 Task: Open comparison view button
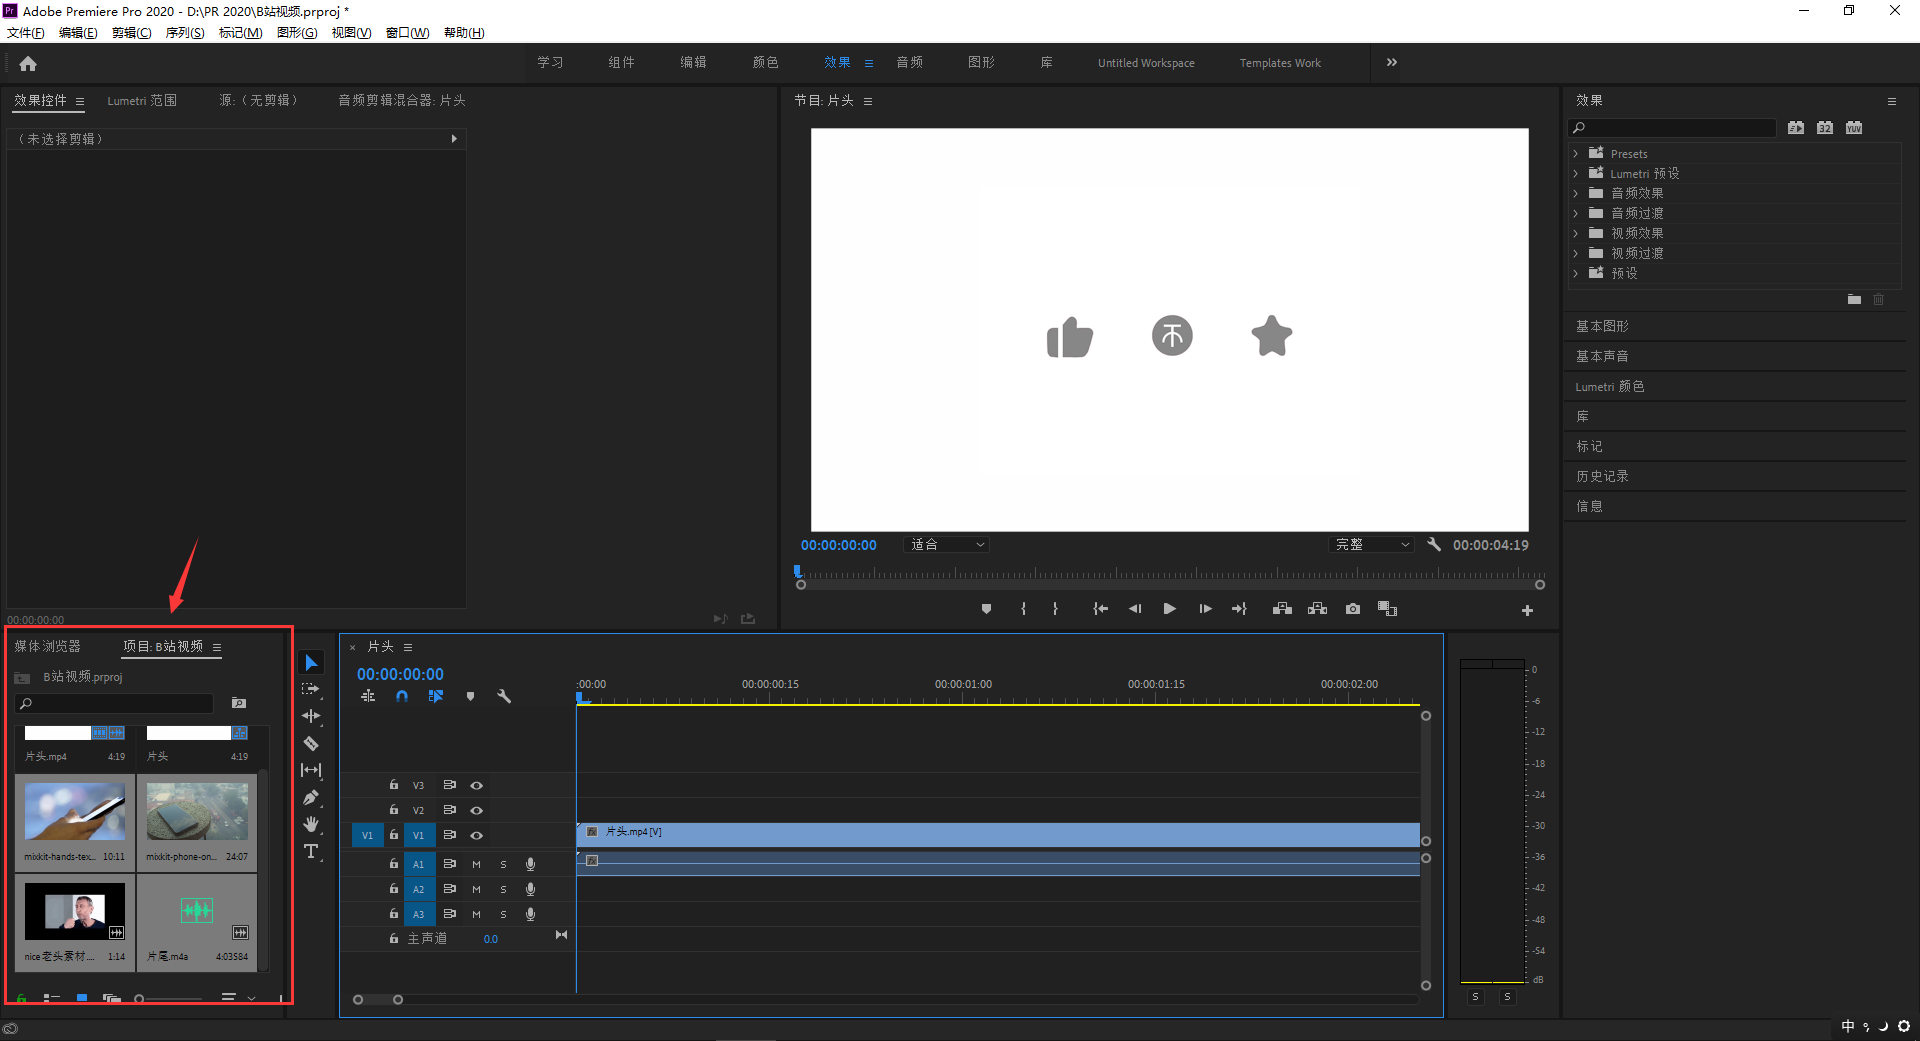coord(1387,609)
